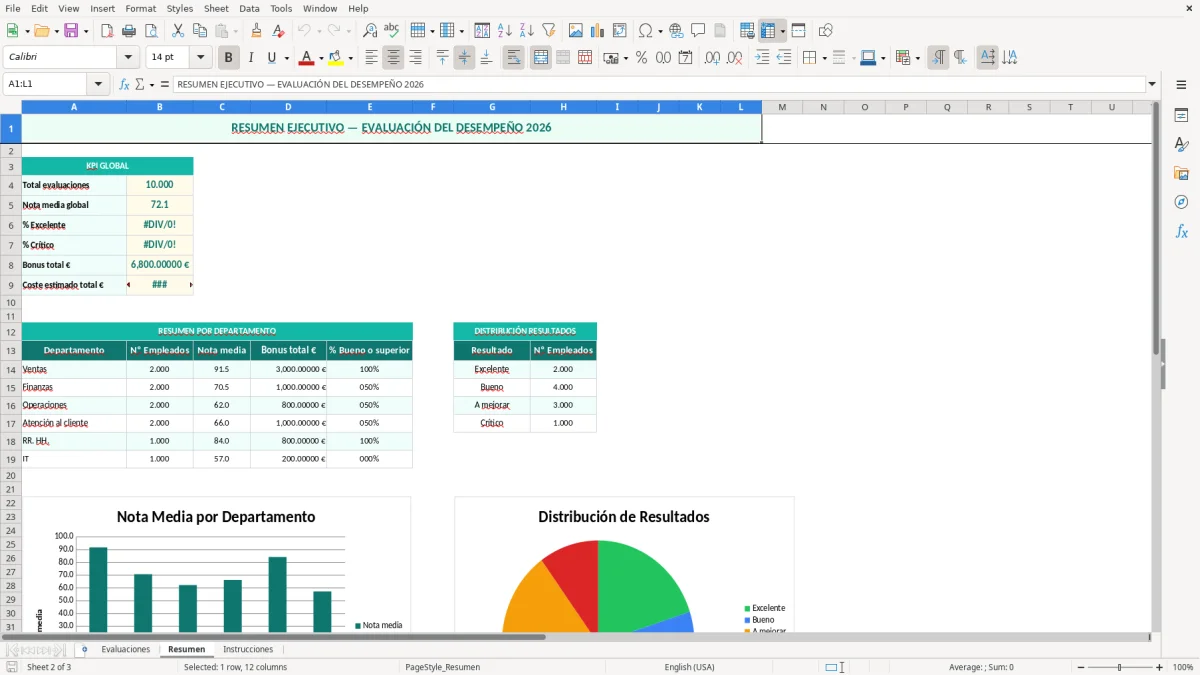This screenshot has height=675, width=1200.
Task: Insert hyperlink globe icon
Action: click(676, 31)
